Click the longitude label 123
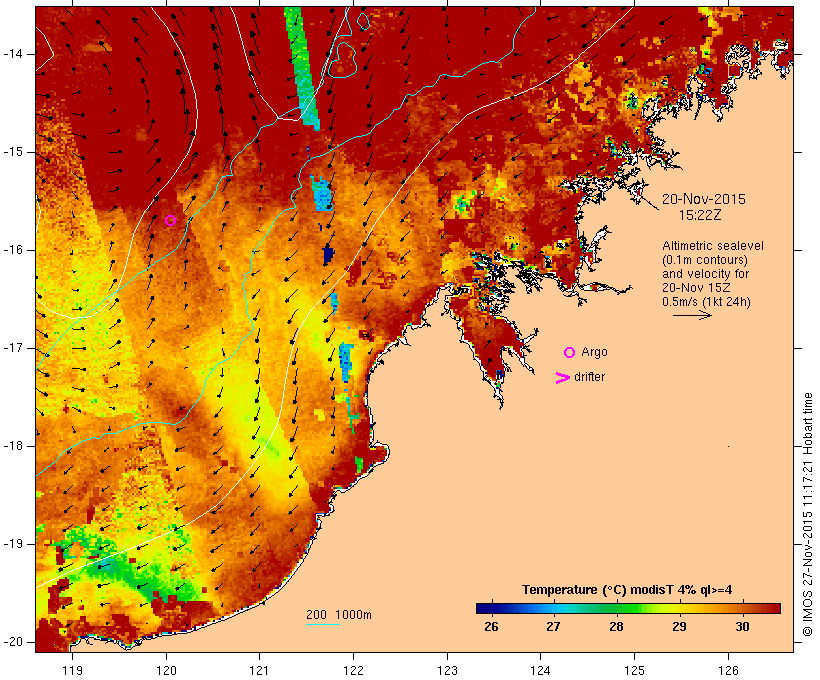Screen dimensions: 820x680 tap(447, 671)
